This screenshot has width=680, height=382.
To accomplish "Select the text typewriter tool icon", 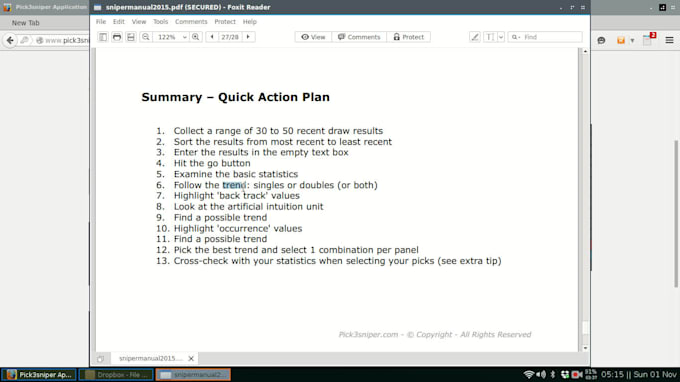I will tap(490, 37).
